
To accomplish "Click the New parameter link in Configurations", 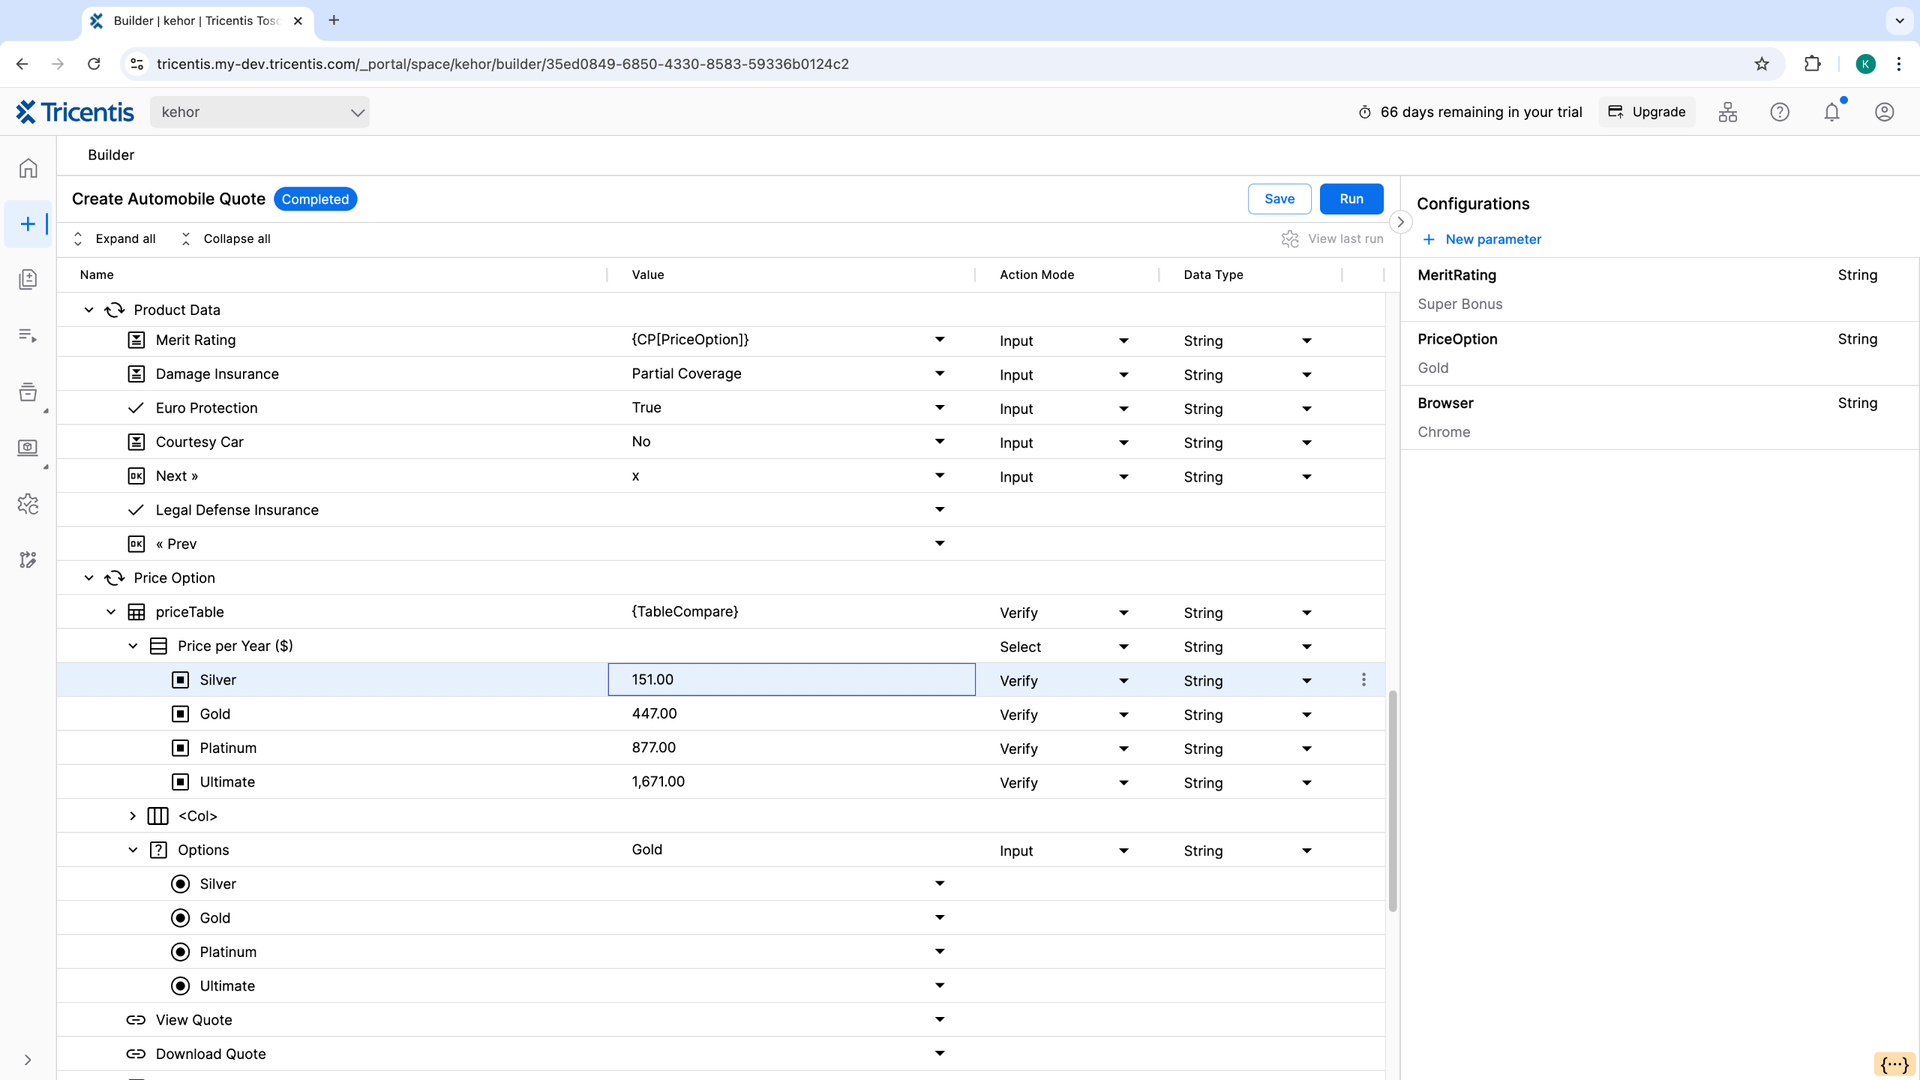I will (x=1482, y=239).
